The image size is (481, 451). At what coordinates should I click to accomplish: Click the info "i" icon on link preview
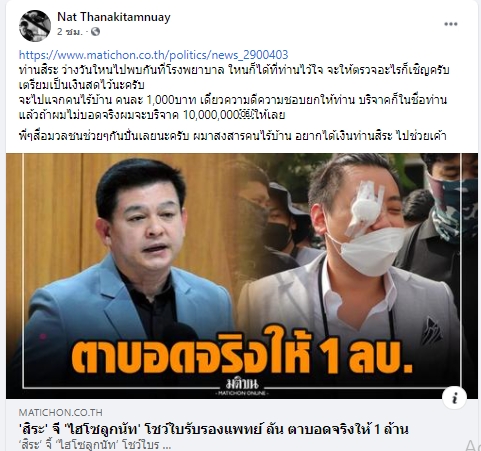pyautogui.click(x=454, y=398)
